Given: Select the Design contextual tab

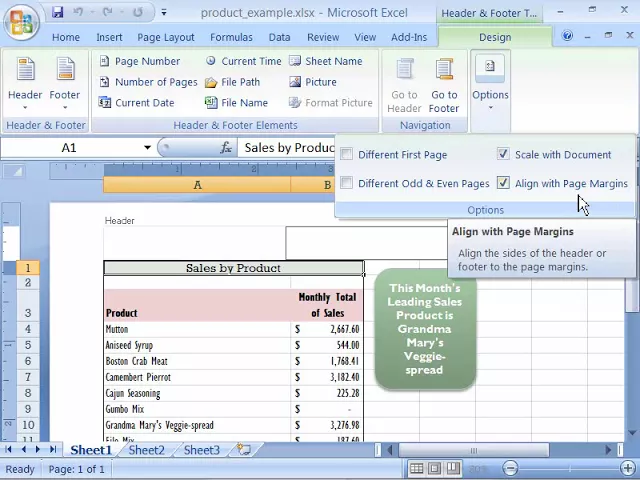Looking at the screenshot, I should [x=495, y=37].
